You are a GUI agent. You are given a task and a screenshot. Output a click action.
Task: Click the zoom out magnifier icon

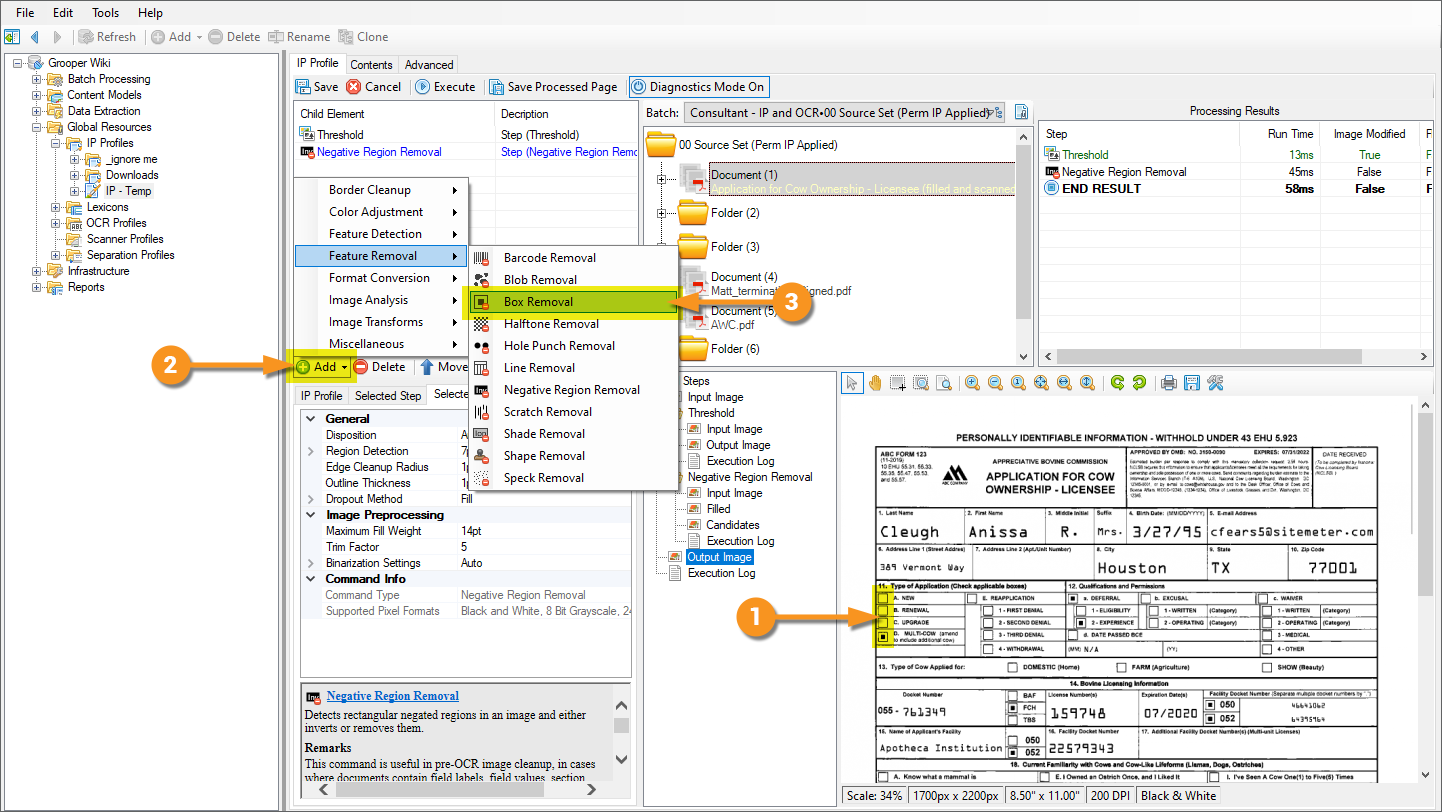point(995,383)
